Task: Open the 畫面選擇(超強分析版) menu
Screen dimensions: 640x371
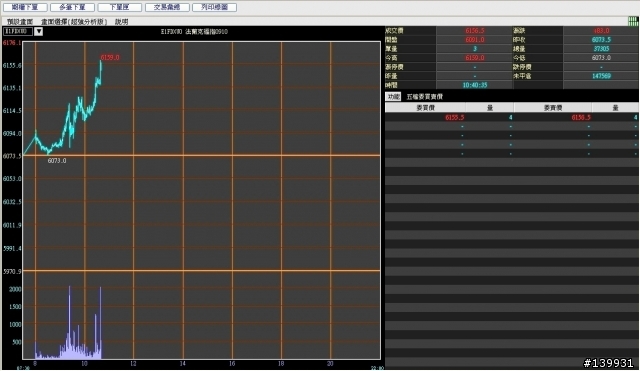Action: point(74,22)
